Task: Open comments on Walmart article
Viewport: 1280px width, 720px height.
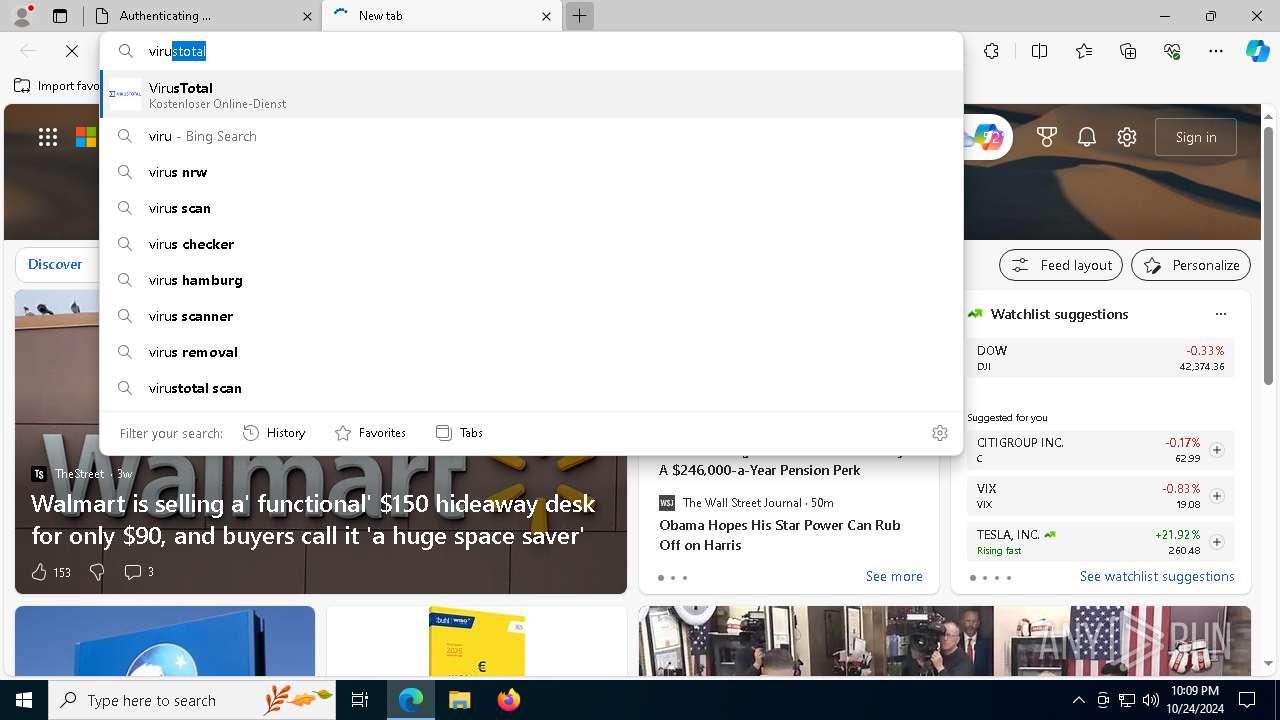Action: click(x=139, y=572)
